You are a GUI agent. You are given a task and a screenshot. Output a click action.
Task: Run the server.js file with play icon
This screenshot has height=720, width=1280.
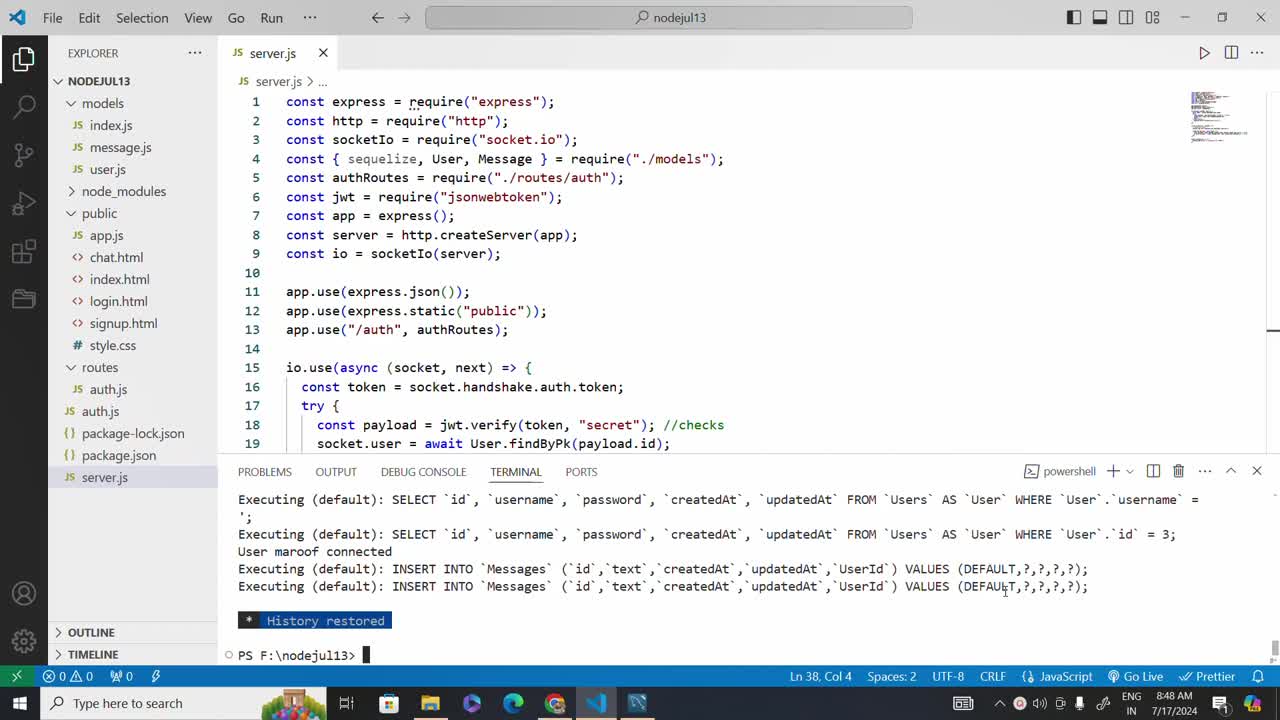tap(1204, 53)
